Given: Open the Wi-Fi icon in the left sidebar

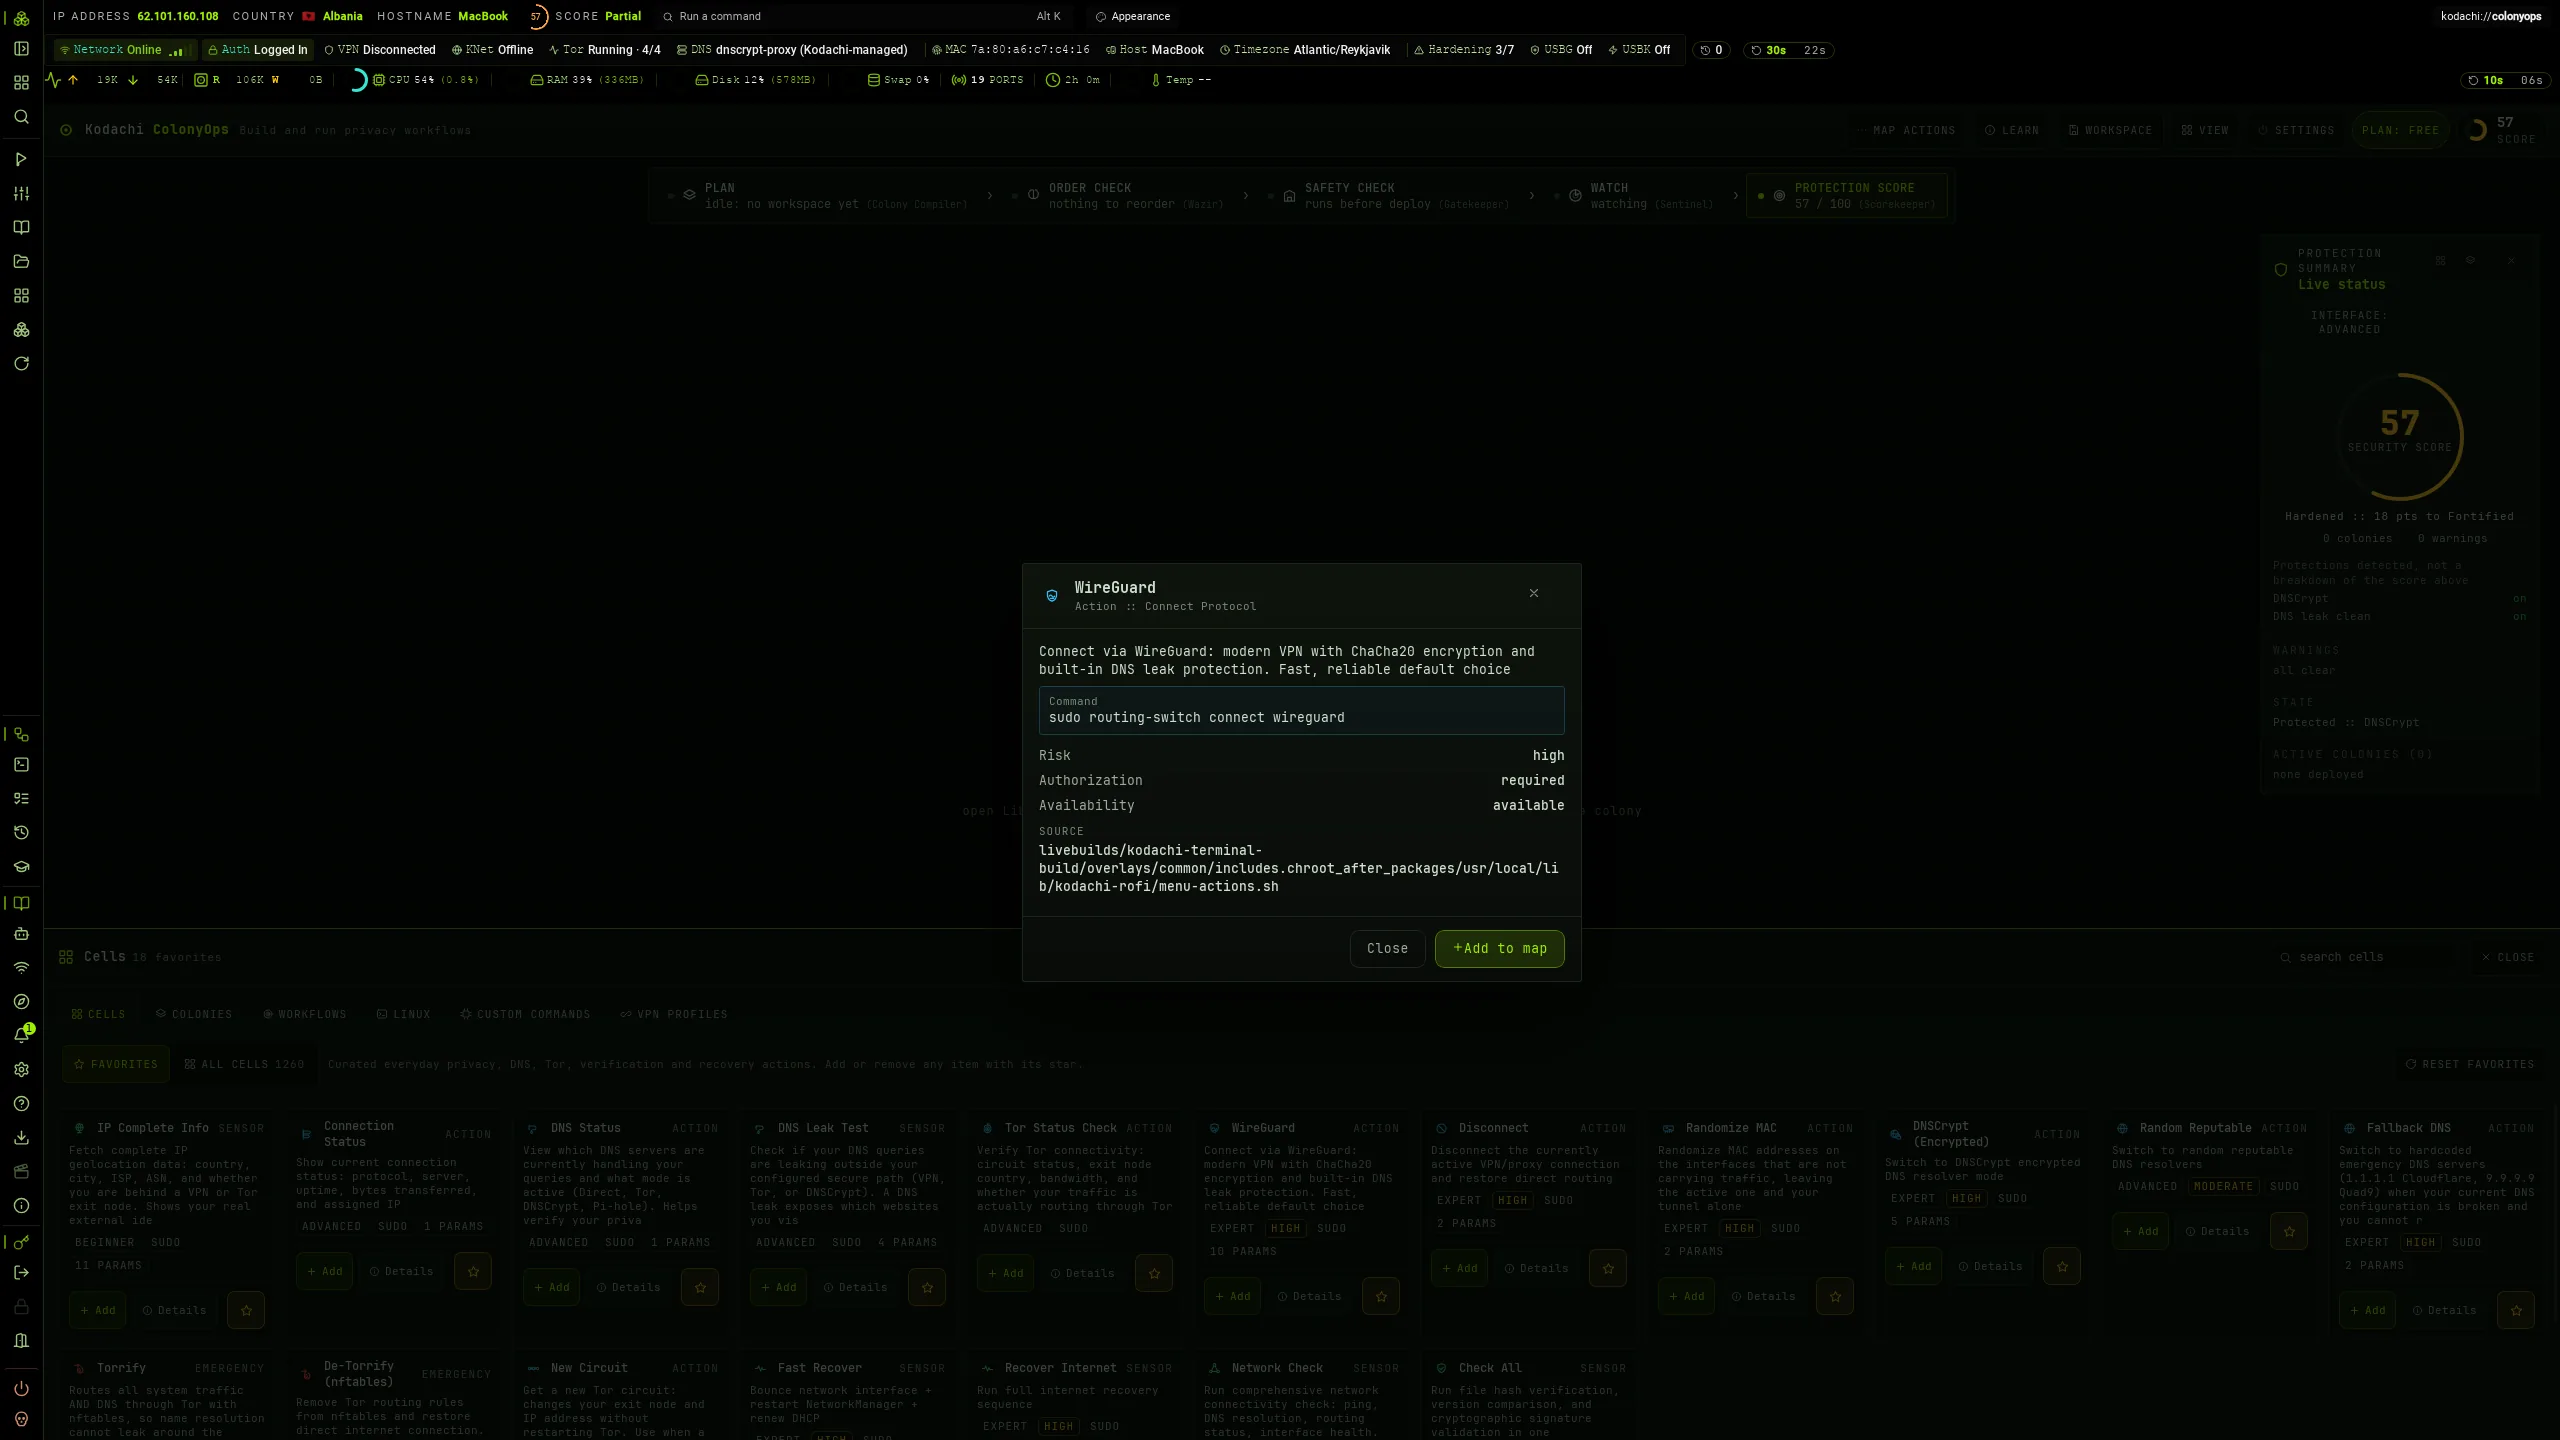Looking at the screenshot, I should [21, 968].
